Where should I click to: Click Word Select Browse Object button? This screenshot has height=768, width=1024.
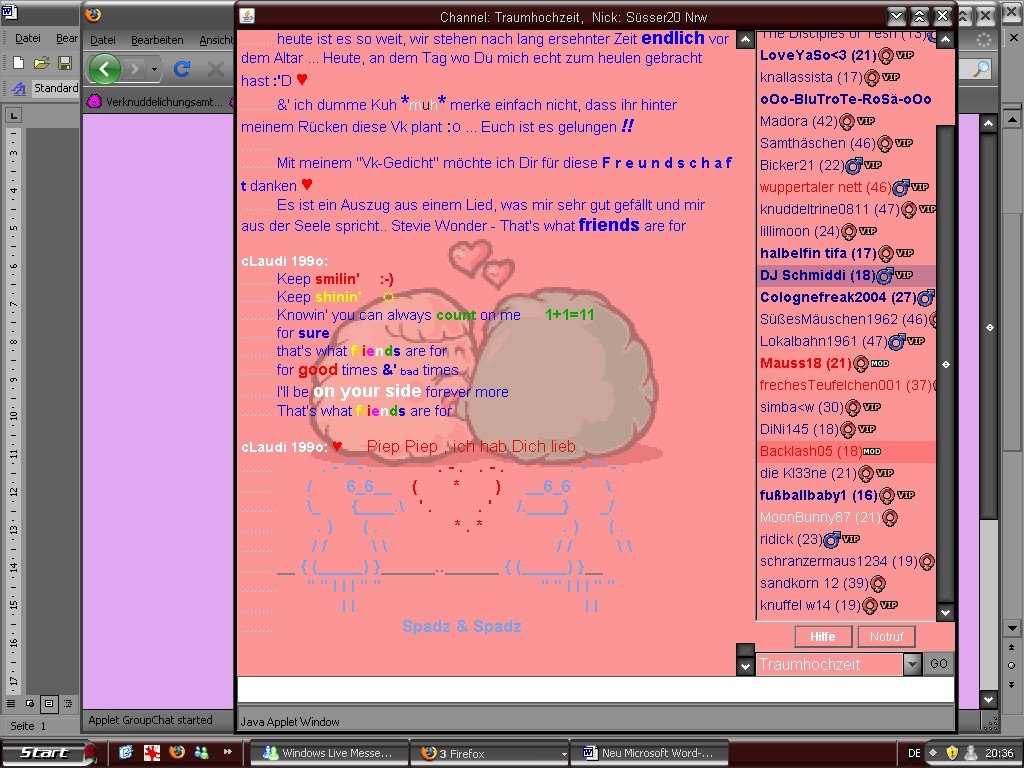click(1012, 665)
